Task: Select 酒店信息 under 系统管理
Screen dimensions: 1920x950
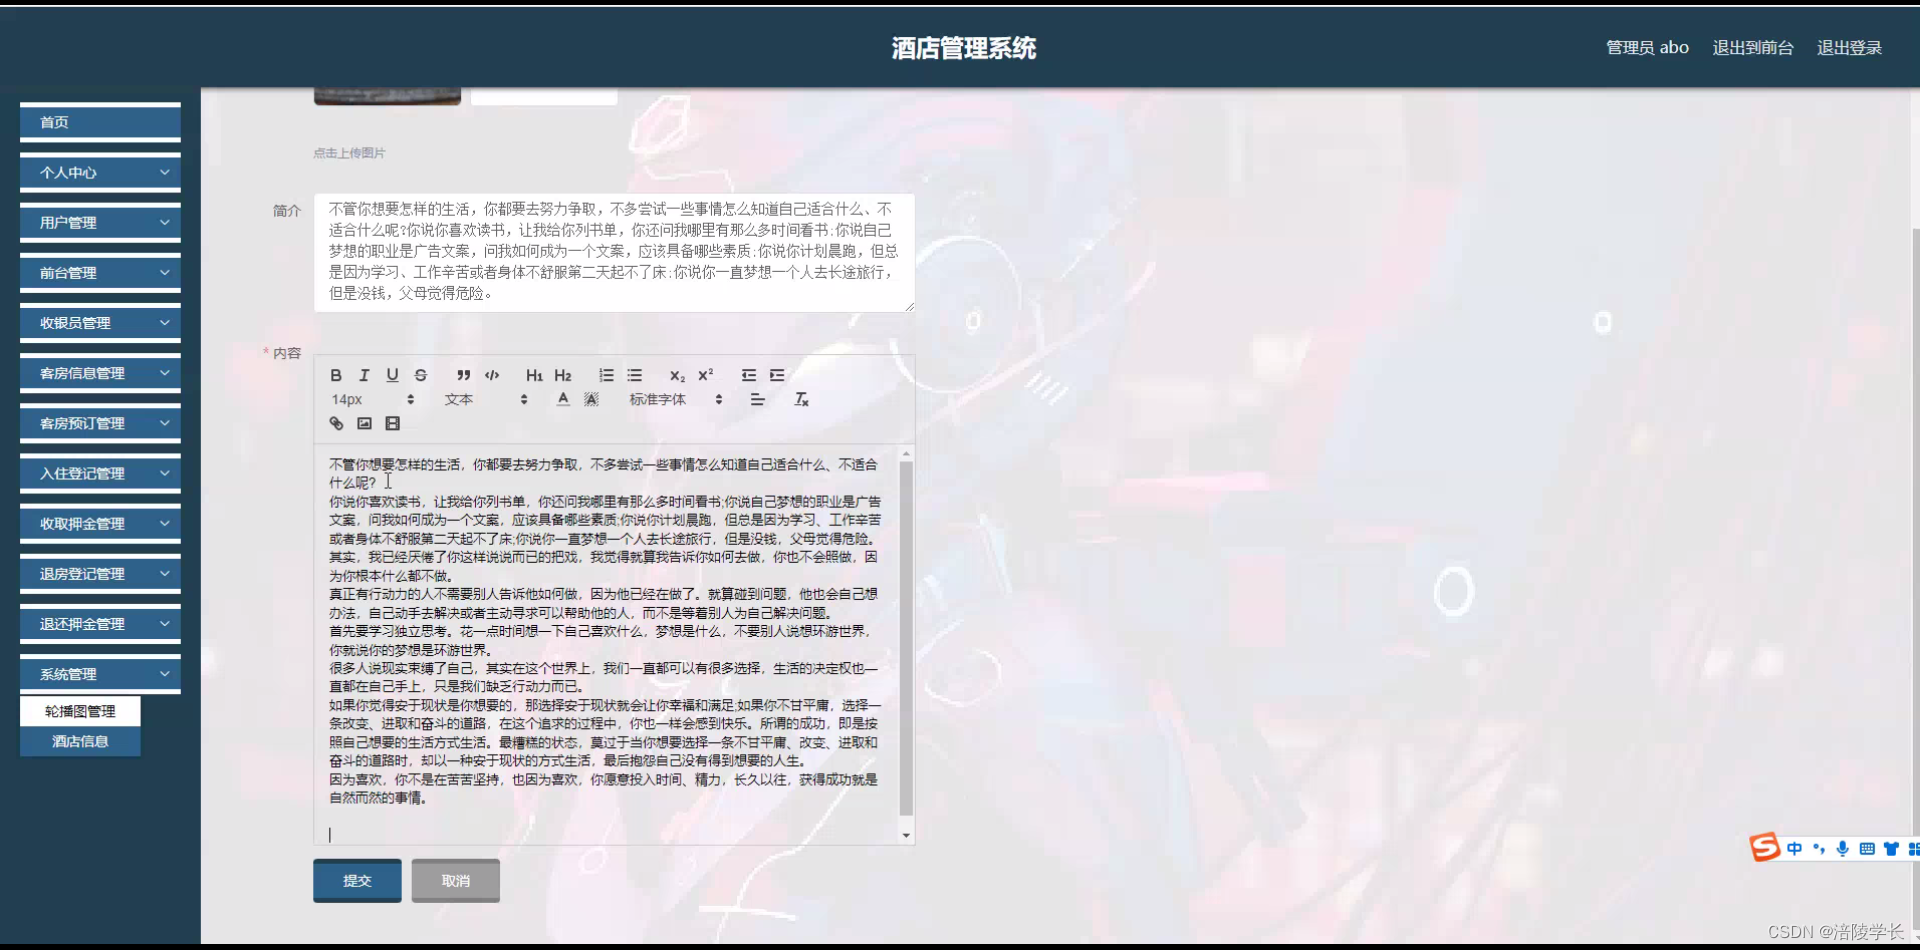Action: 80,741
